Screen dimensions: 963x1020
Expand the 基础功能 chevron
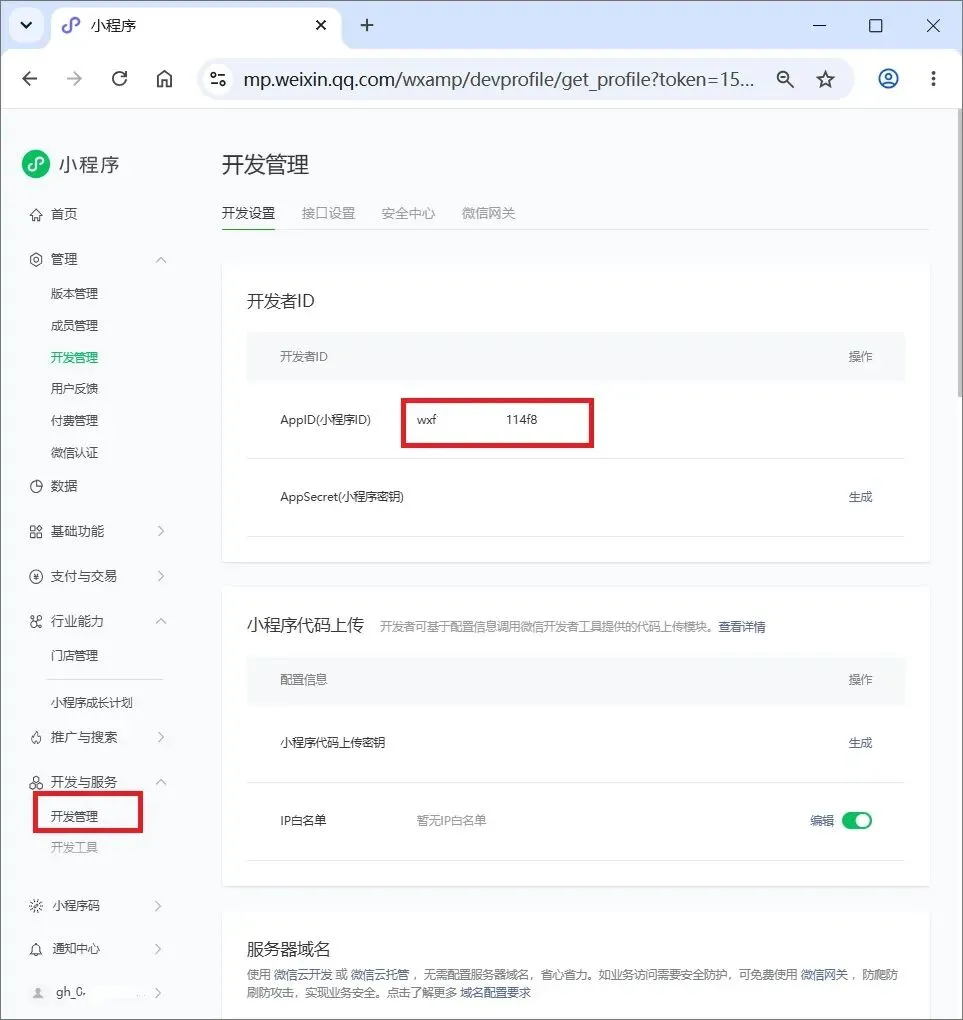click(161, 531)
